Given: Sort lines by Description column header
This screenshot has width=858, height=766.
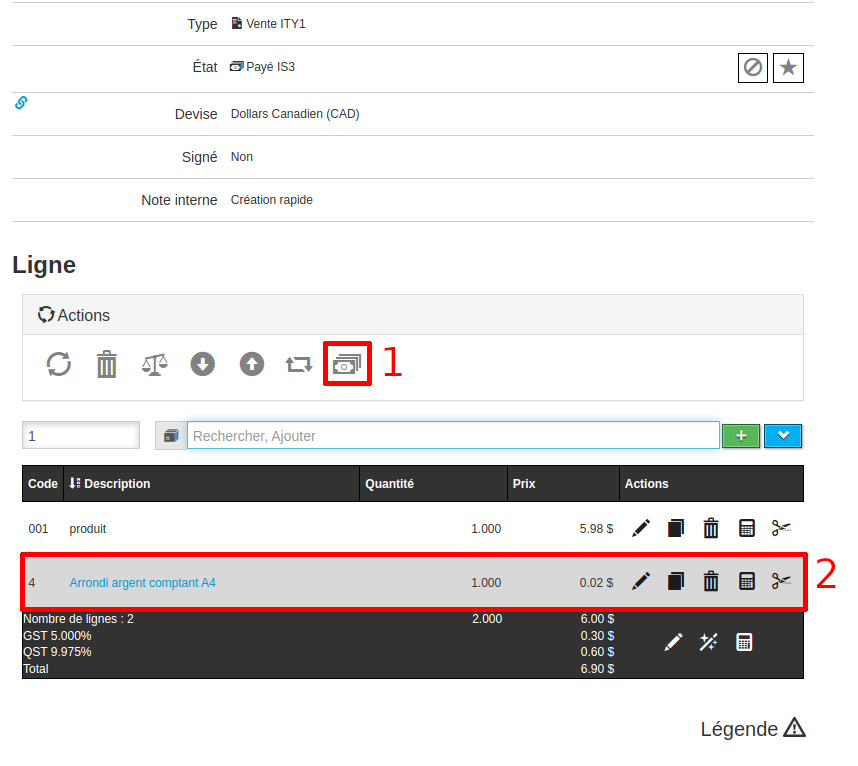Looking at the screenshot, I should point(116,484).
